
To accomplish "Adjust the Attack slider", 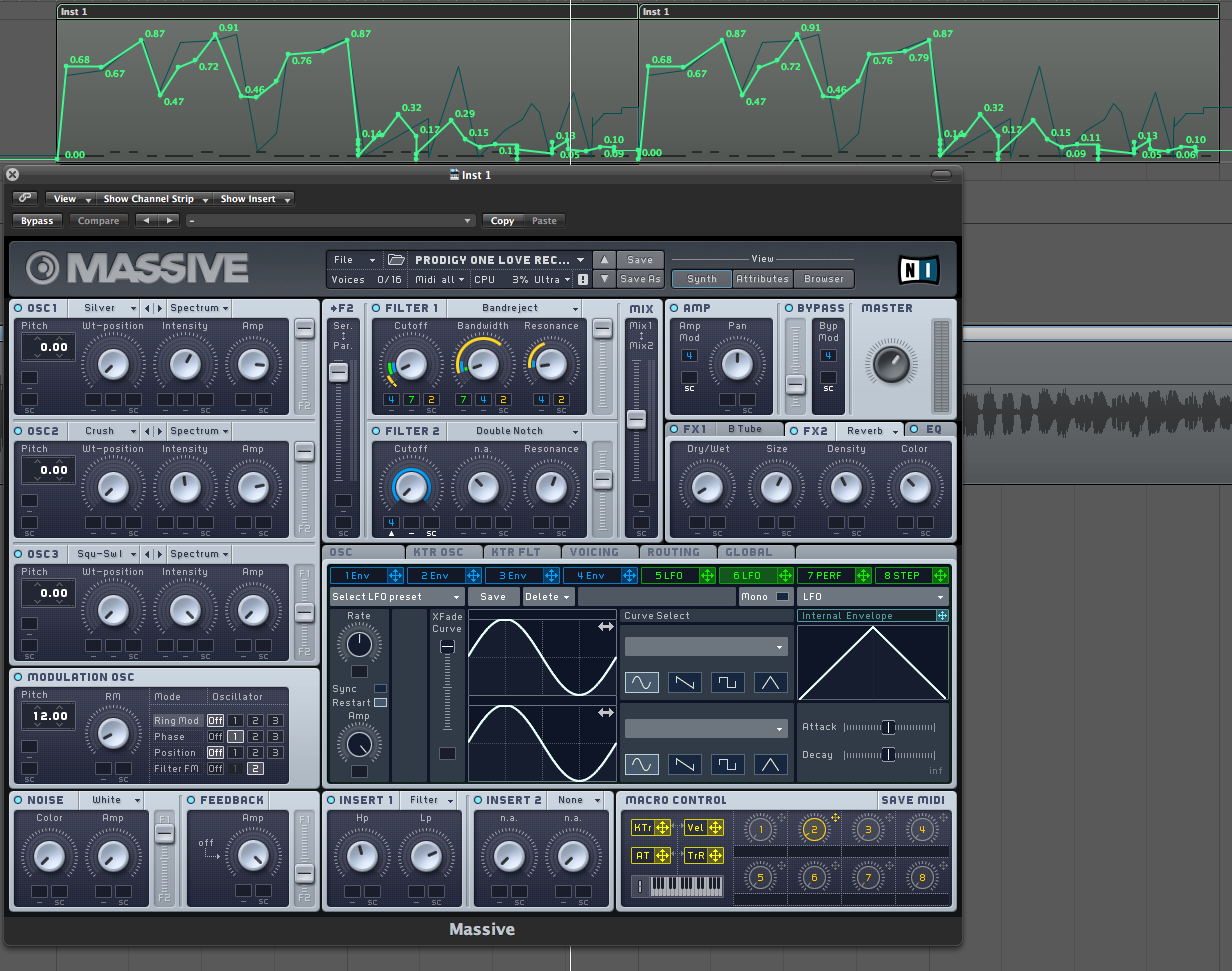I will pyautogui.click(x=888, y=727).
